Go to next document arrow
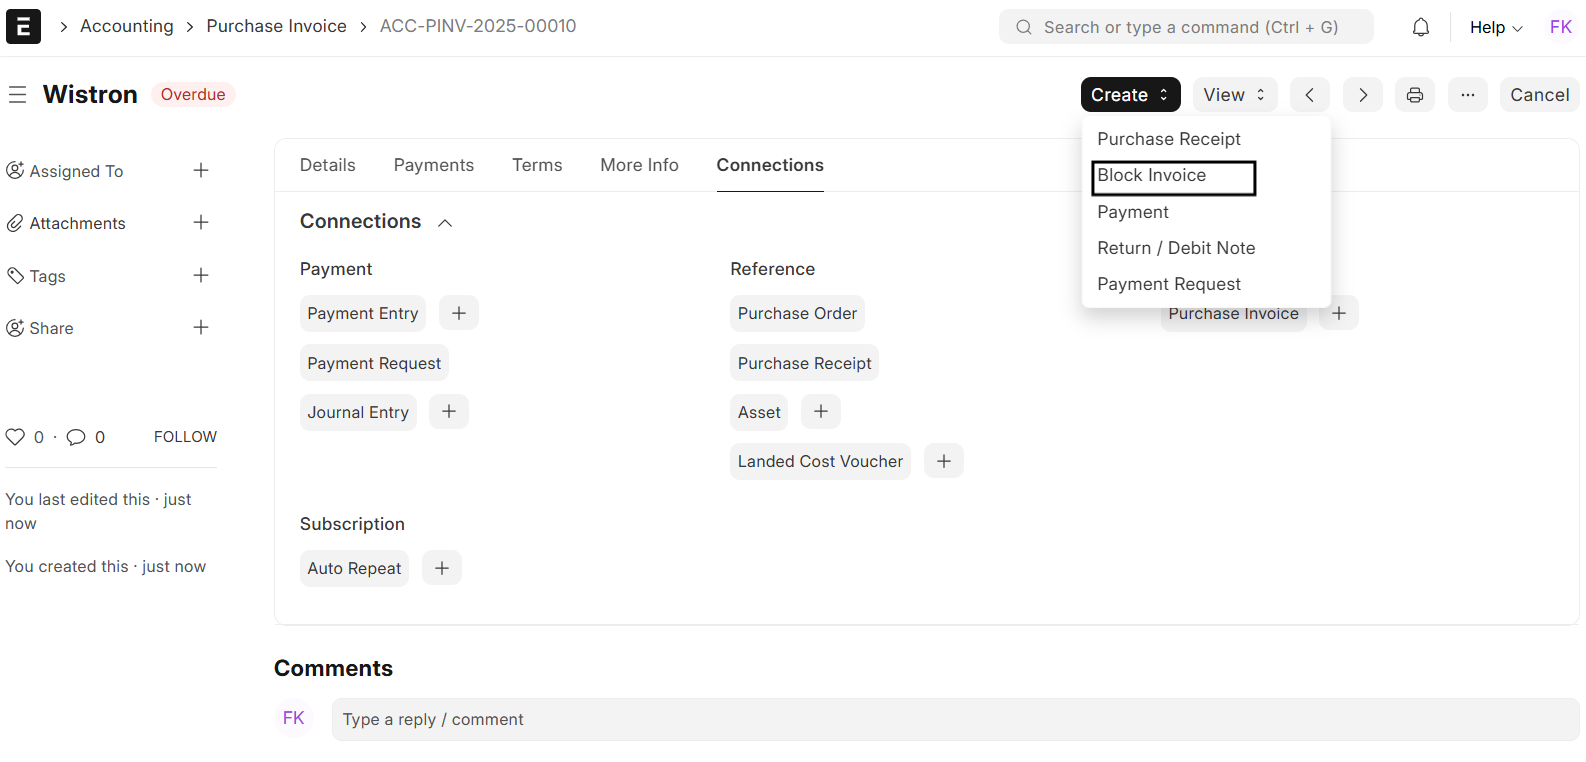 [x=1362, y=95]
